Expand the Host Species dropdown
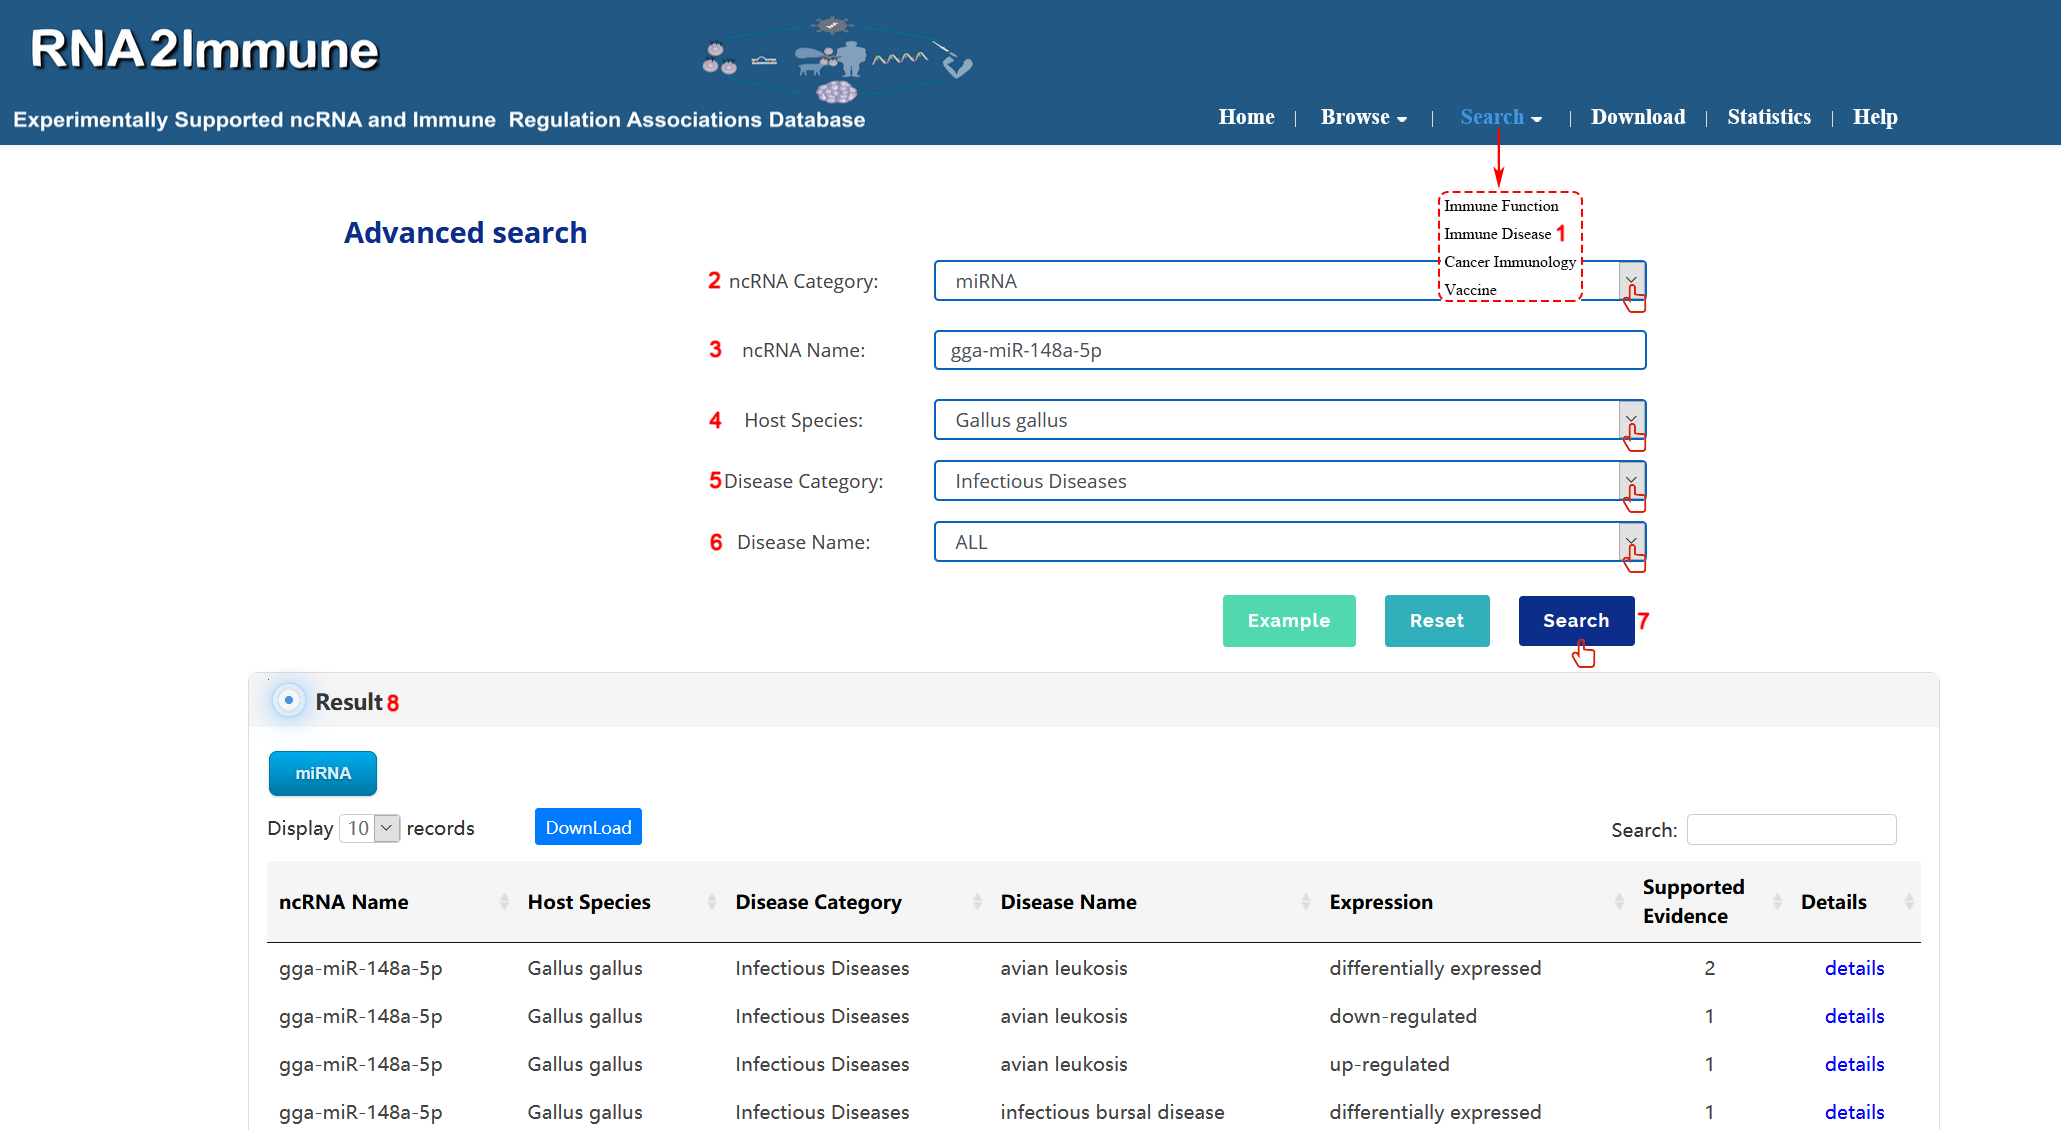The width and height of the screenshot is (2061, 1130). [x=1630, y=420]
